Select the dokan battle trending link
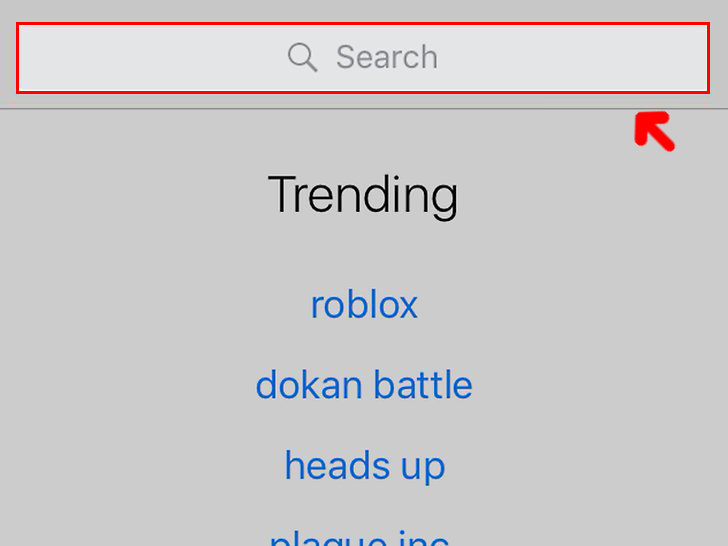Screen dimensions: 728x546 [364, 385]
